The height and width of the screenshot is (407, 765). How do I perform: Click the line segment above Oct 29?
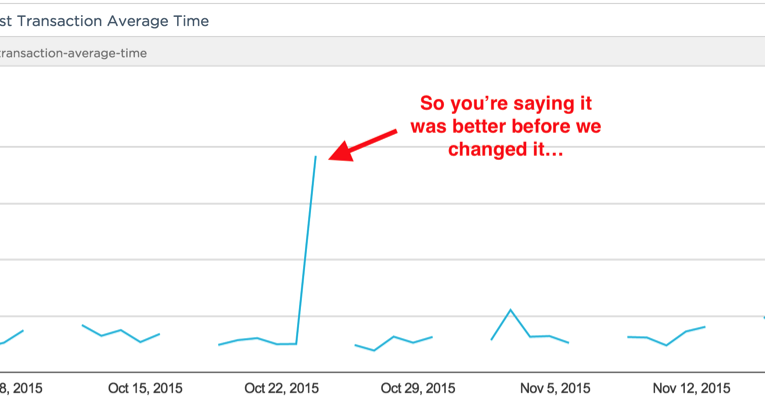(394, 338)
